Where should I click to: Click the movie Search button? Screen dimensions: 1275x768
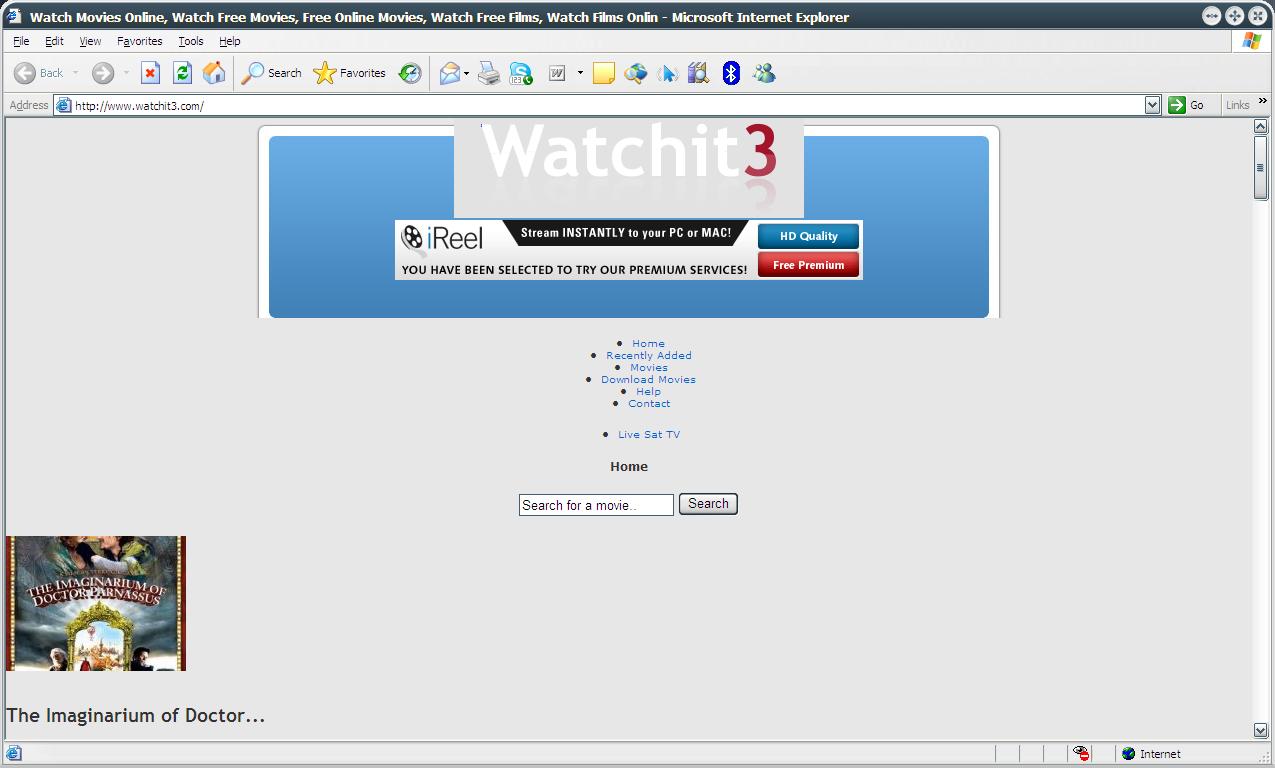click(x=708, y=504)
